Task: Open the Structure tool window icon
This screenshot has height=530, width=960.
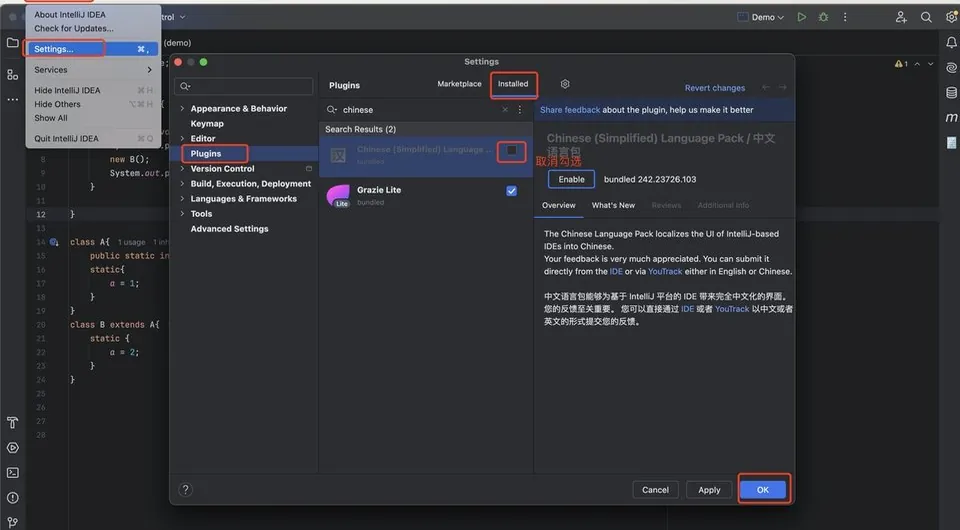Action: click(12, 75)
